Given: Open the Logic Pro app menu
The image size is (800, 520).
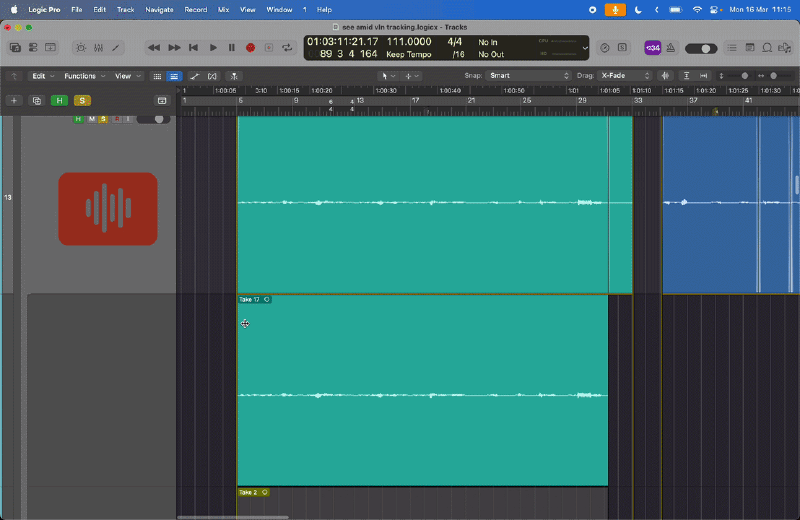Looking at the screenshot, I should 44,10.
